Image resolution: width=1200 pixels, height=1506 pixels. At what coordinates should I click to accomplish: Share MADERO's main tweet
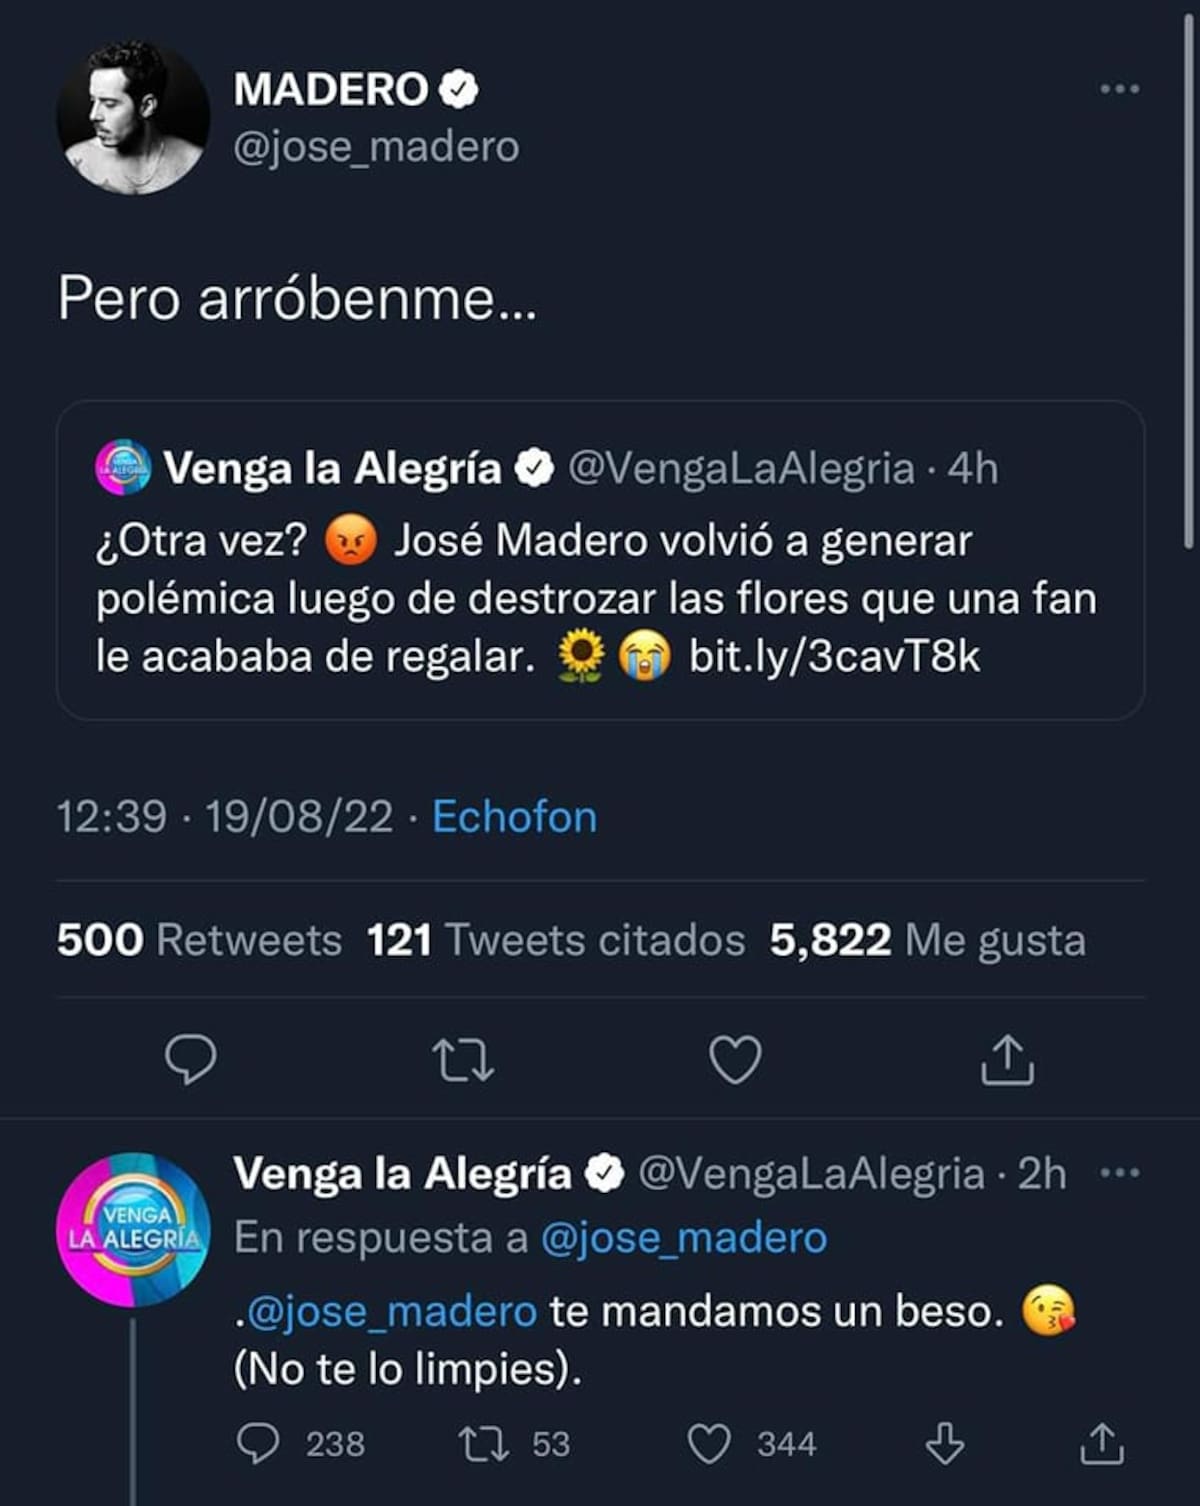pos(1006,1059)
